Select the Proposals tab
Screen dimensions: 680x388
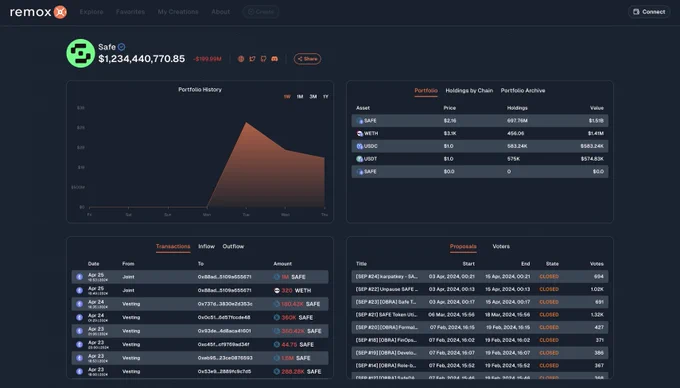click(463, 247)
